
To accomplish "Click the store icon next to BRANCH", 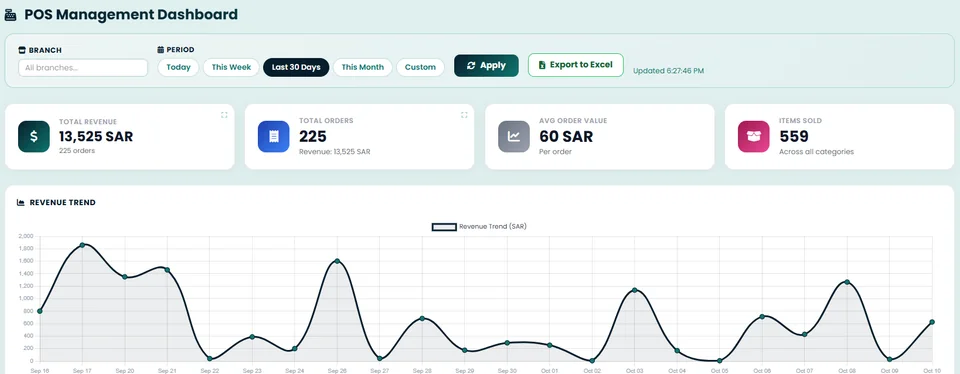I will (22, 50).
